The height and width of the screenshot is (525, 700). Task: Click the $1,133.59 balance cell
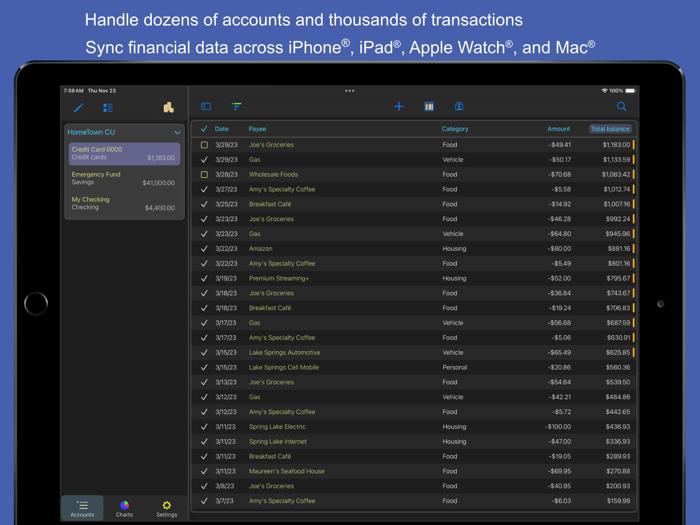pyautogui.click(x=616, y=159)
